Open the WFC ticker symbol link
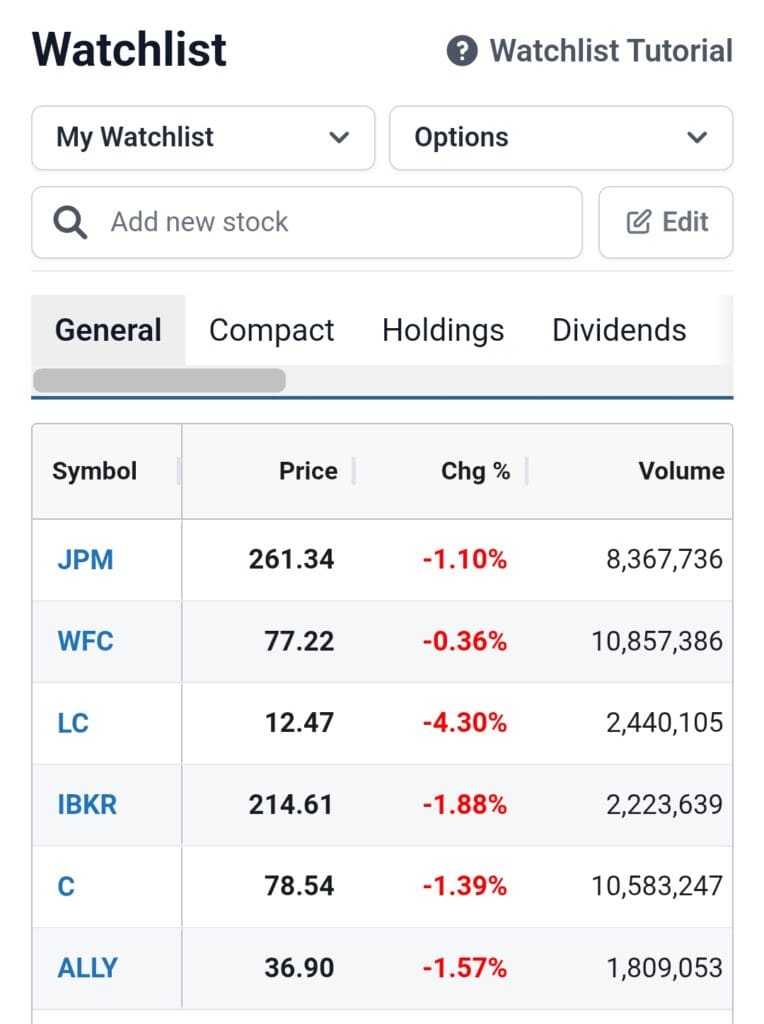 pyautogui.click(x=85, y=641)
